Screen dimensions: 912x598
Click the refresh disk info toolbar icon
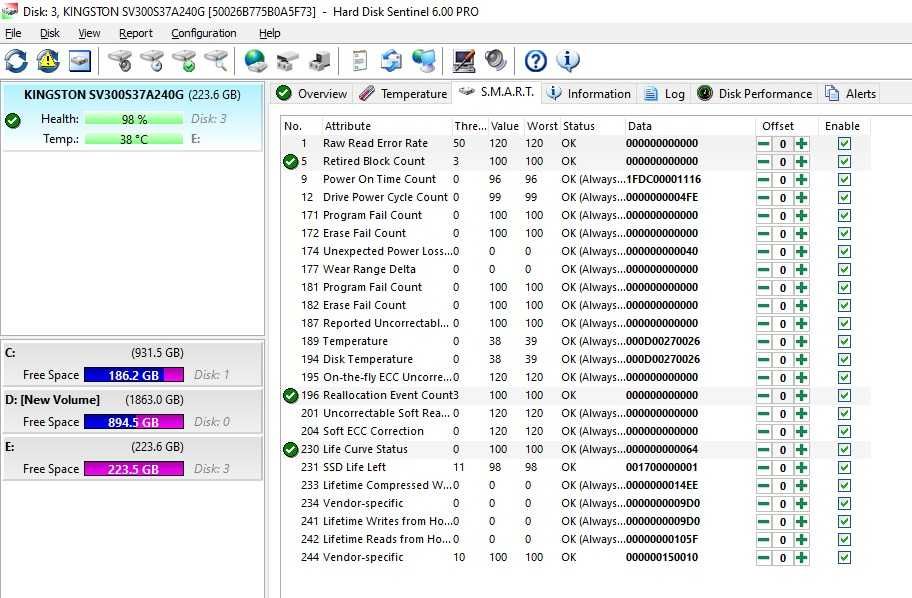(16, 60)
